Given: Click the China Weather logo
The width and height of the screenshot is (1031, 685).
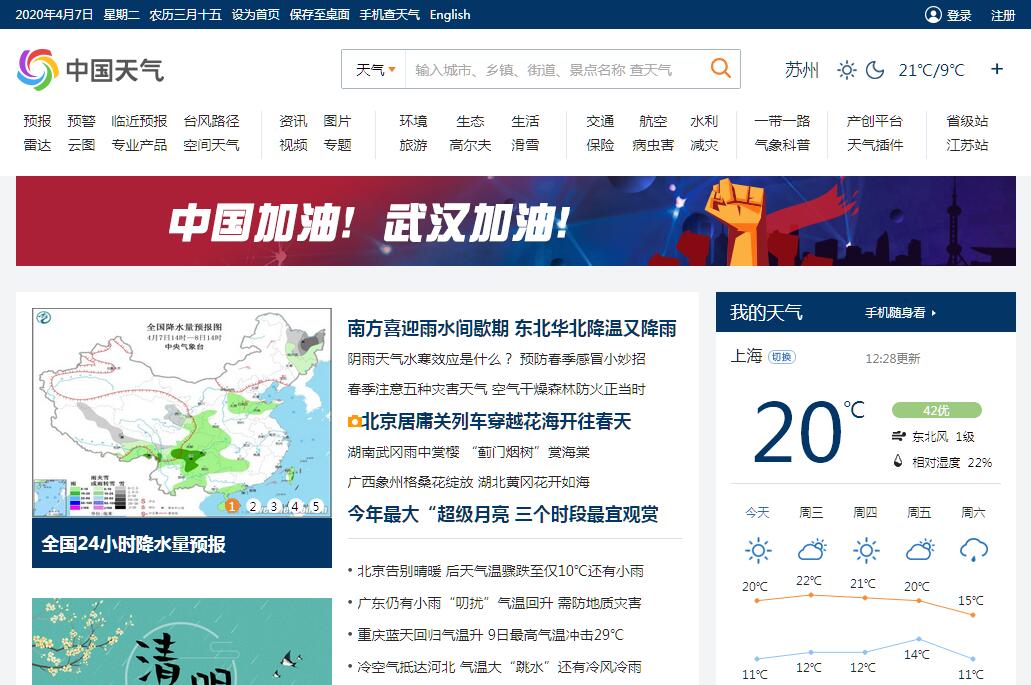Looking at the screenshot, I should point(90,70).
